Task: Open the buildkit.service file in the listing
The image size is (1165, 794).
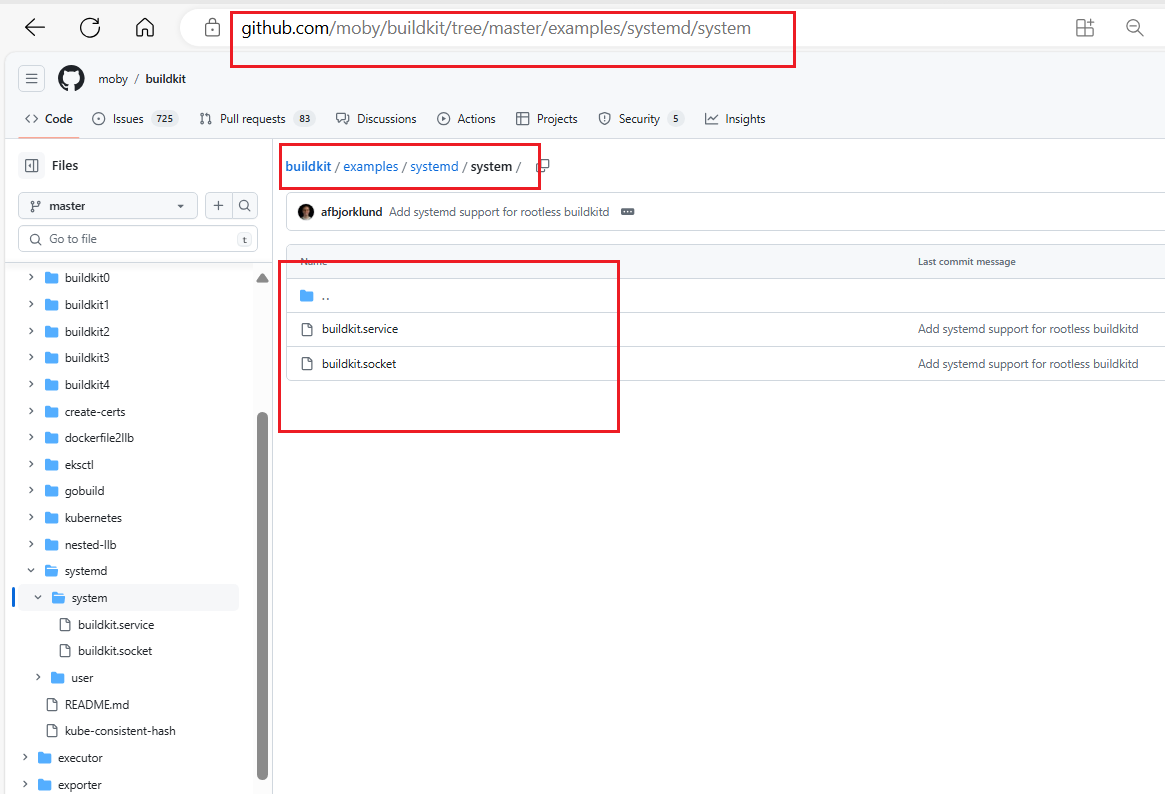Action: pyautogui.click(x=360, y=329)
